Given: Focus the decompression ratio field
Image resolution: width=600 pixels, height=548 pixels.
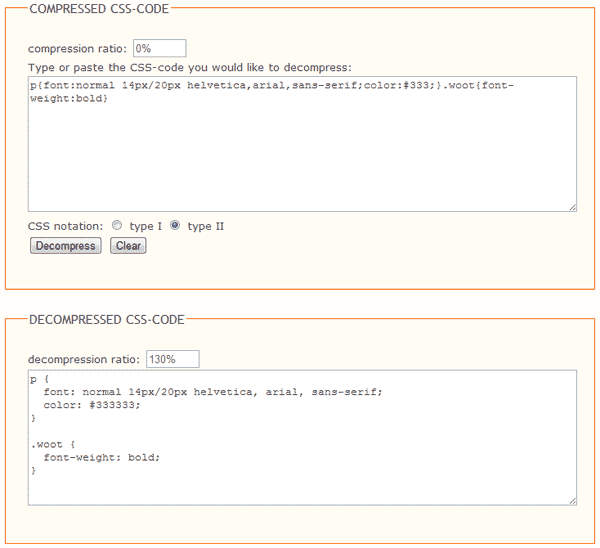Looking at the screenshot, I should click(173, 359).
